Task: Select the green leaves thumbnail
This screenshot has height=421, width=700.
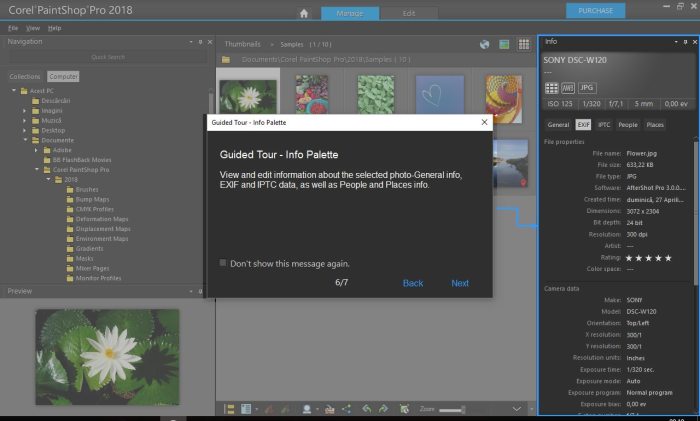Action: point(376,94)
